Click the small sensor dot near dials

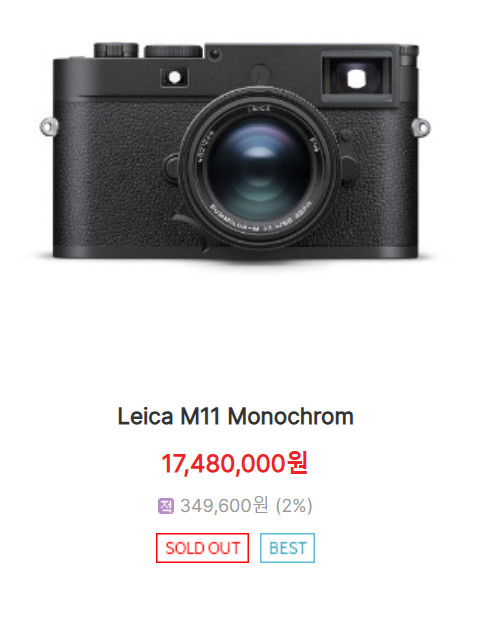214,53
